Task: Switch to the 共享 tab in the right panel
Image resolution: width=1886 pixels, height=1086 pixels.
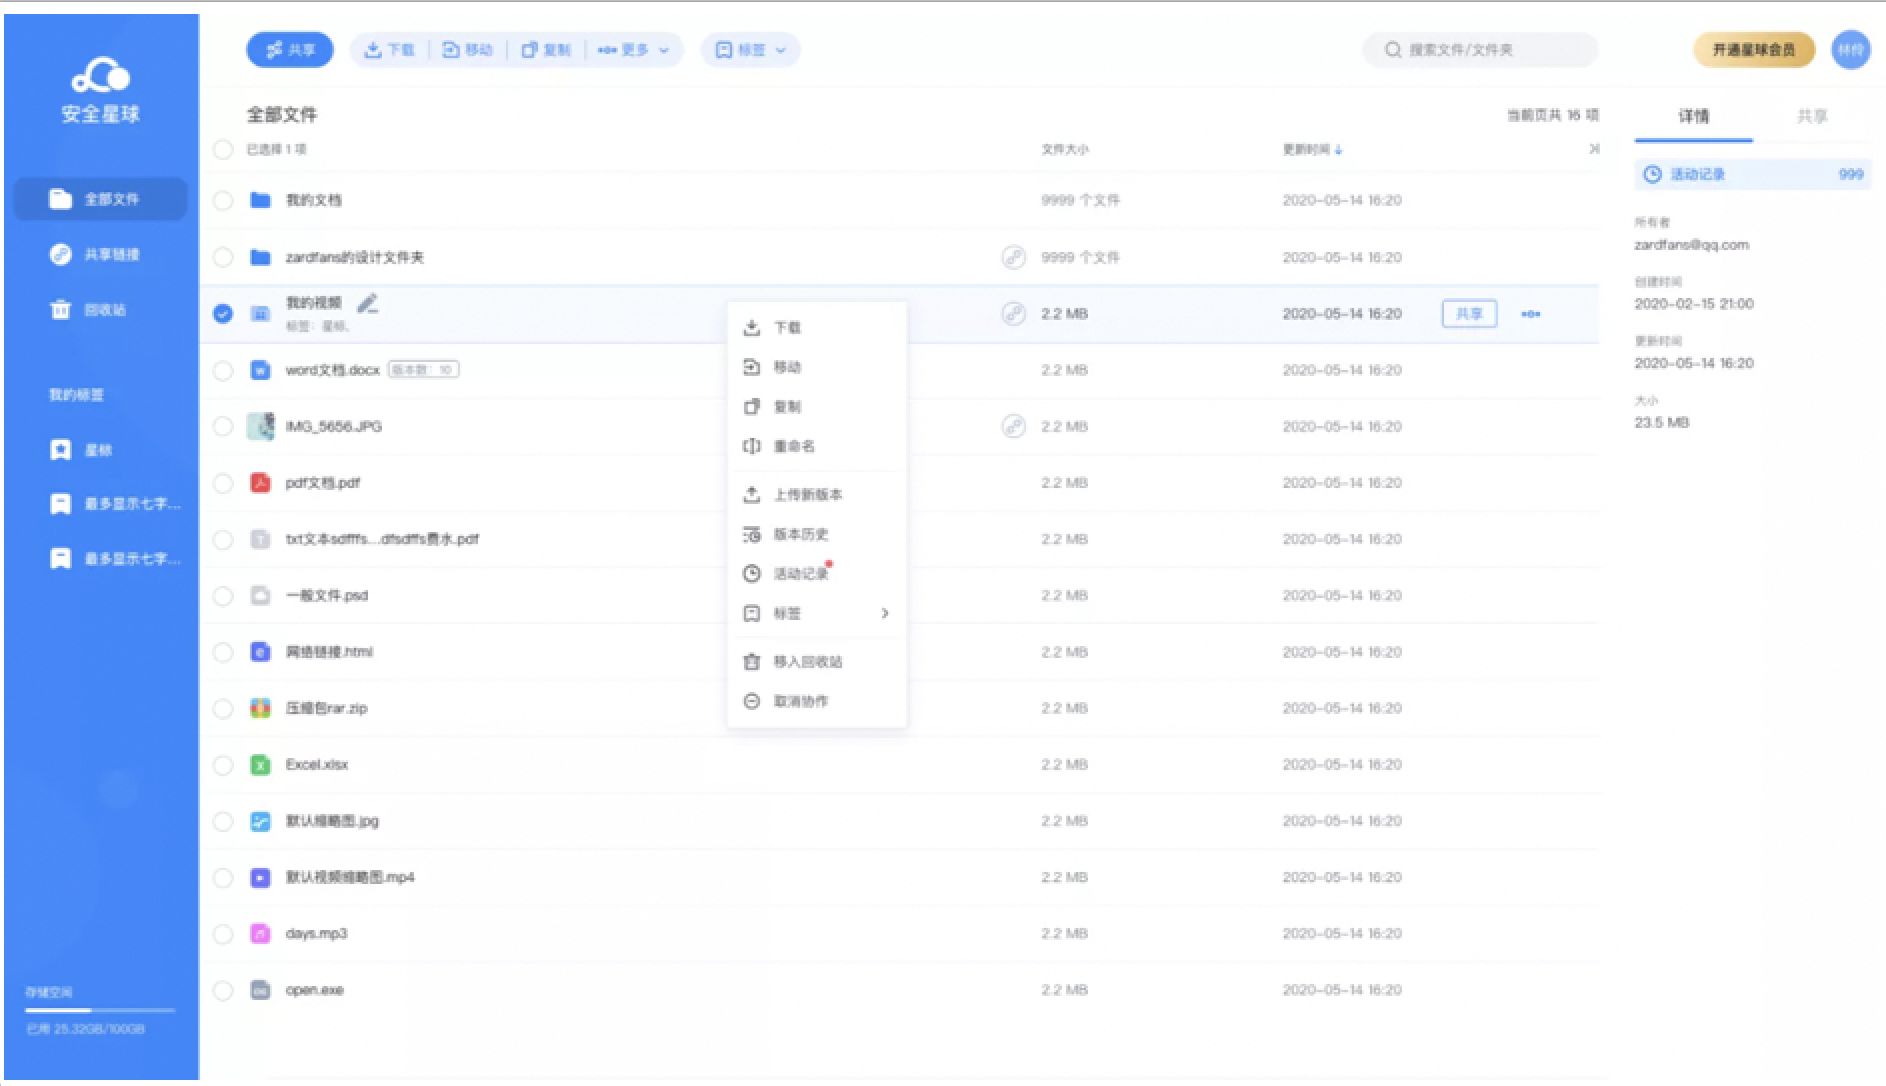Action: point(1811,117)
